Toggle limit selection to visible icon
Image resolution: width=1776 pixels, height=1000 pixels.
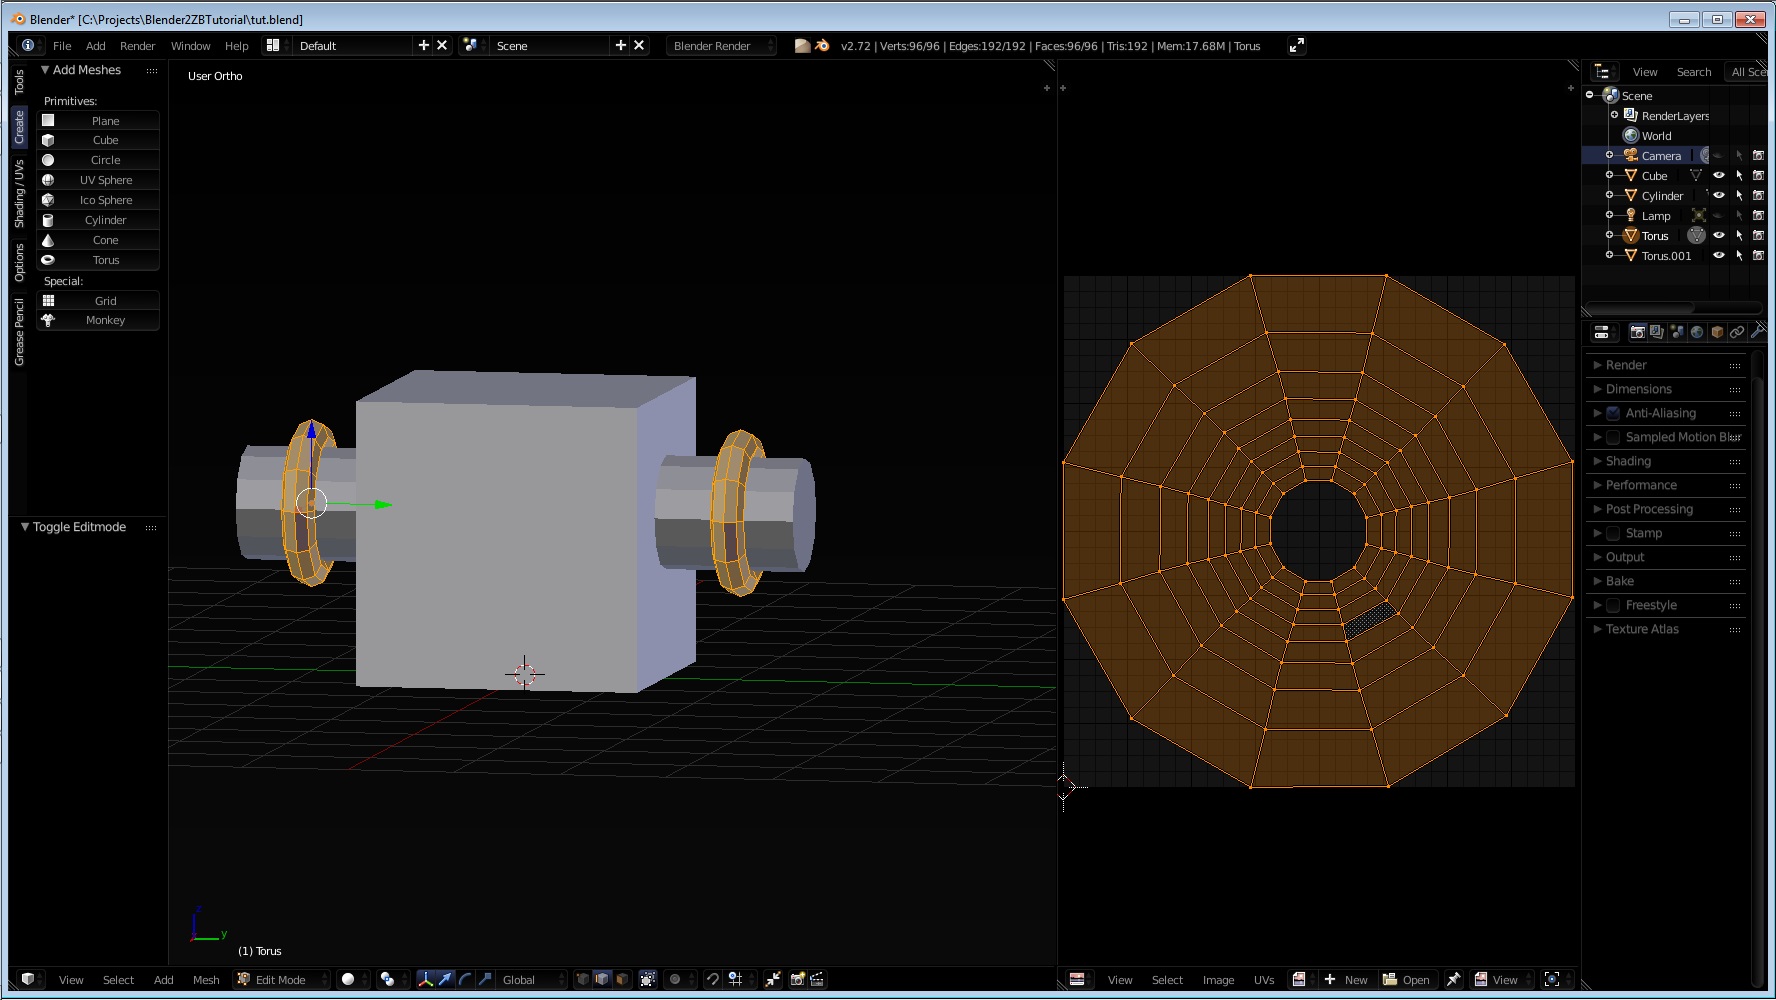(647, 980)
